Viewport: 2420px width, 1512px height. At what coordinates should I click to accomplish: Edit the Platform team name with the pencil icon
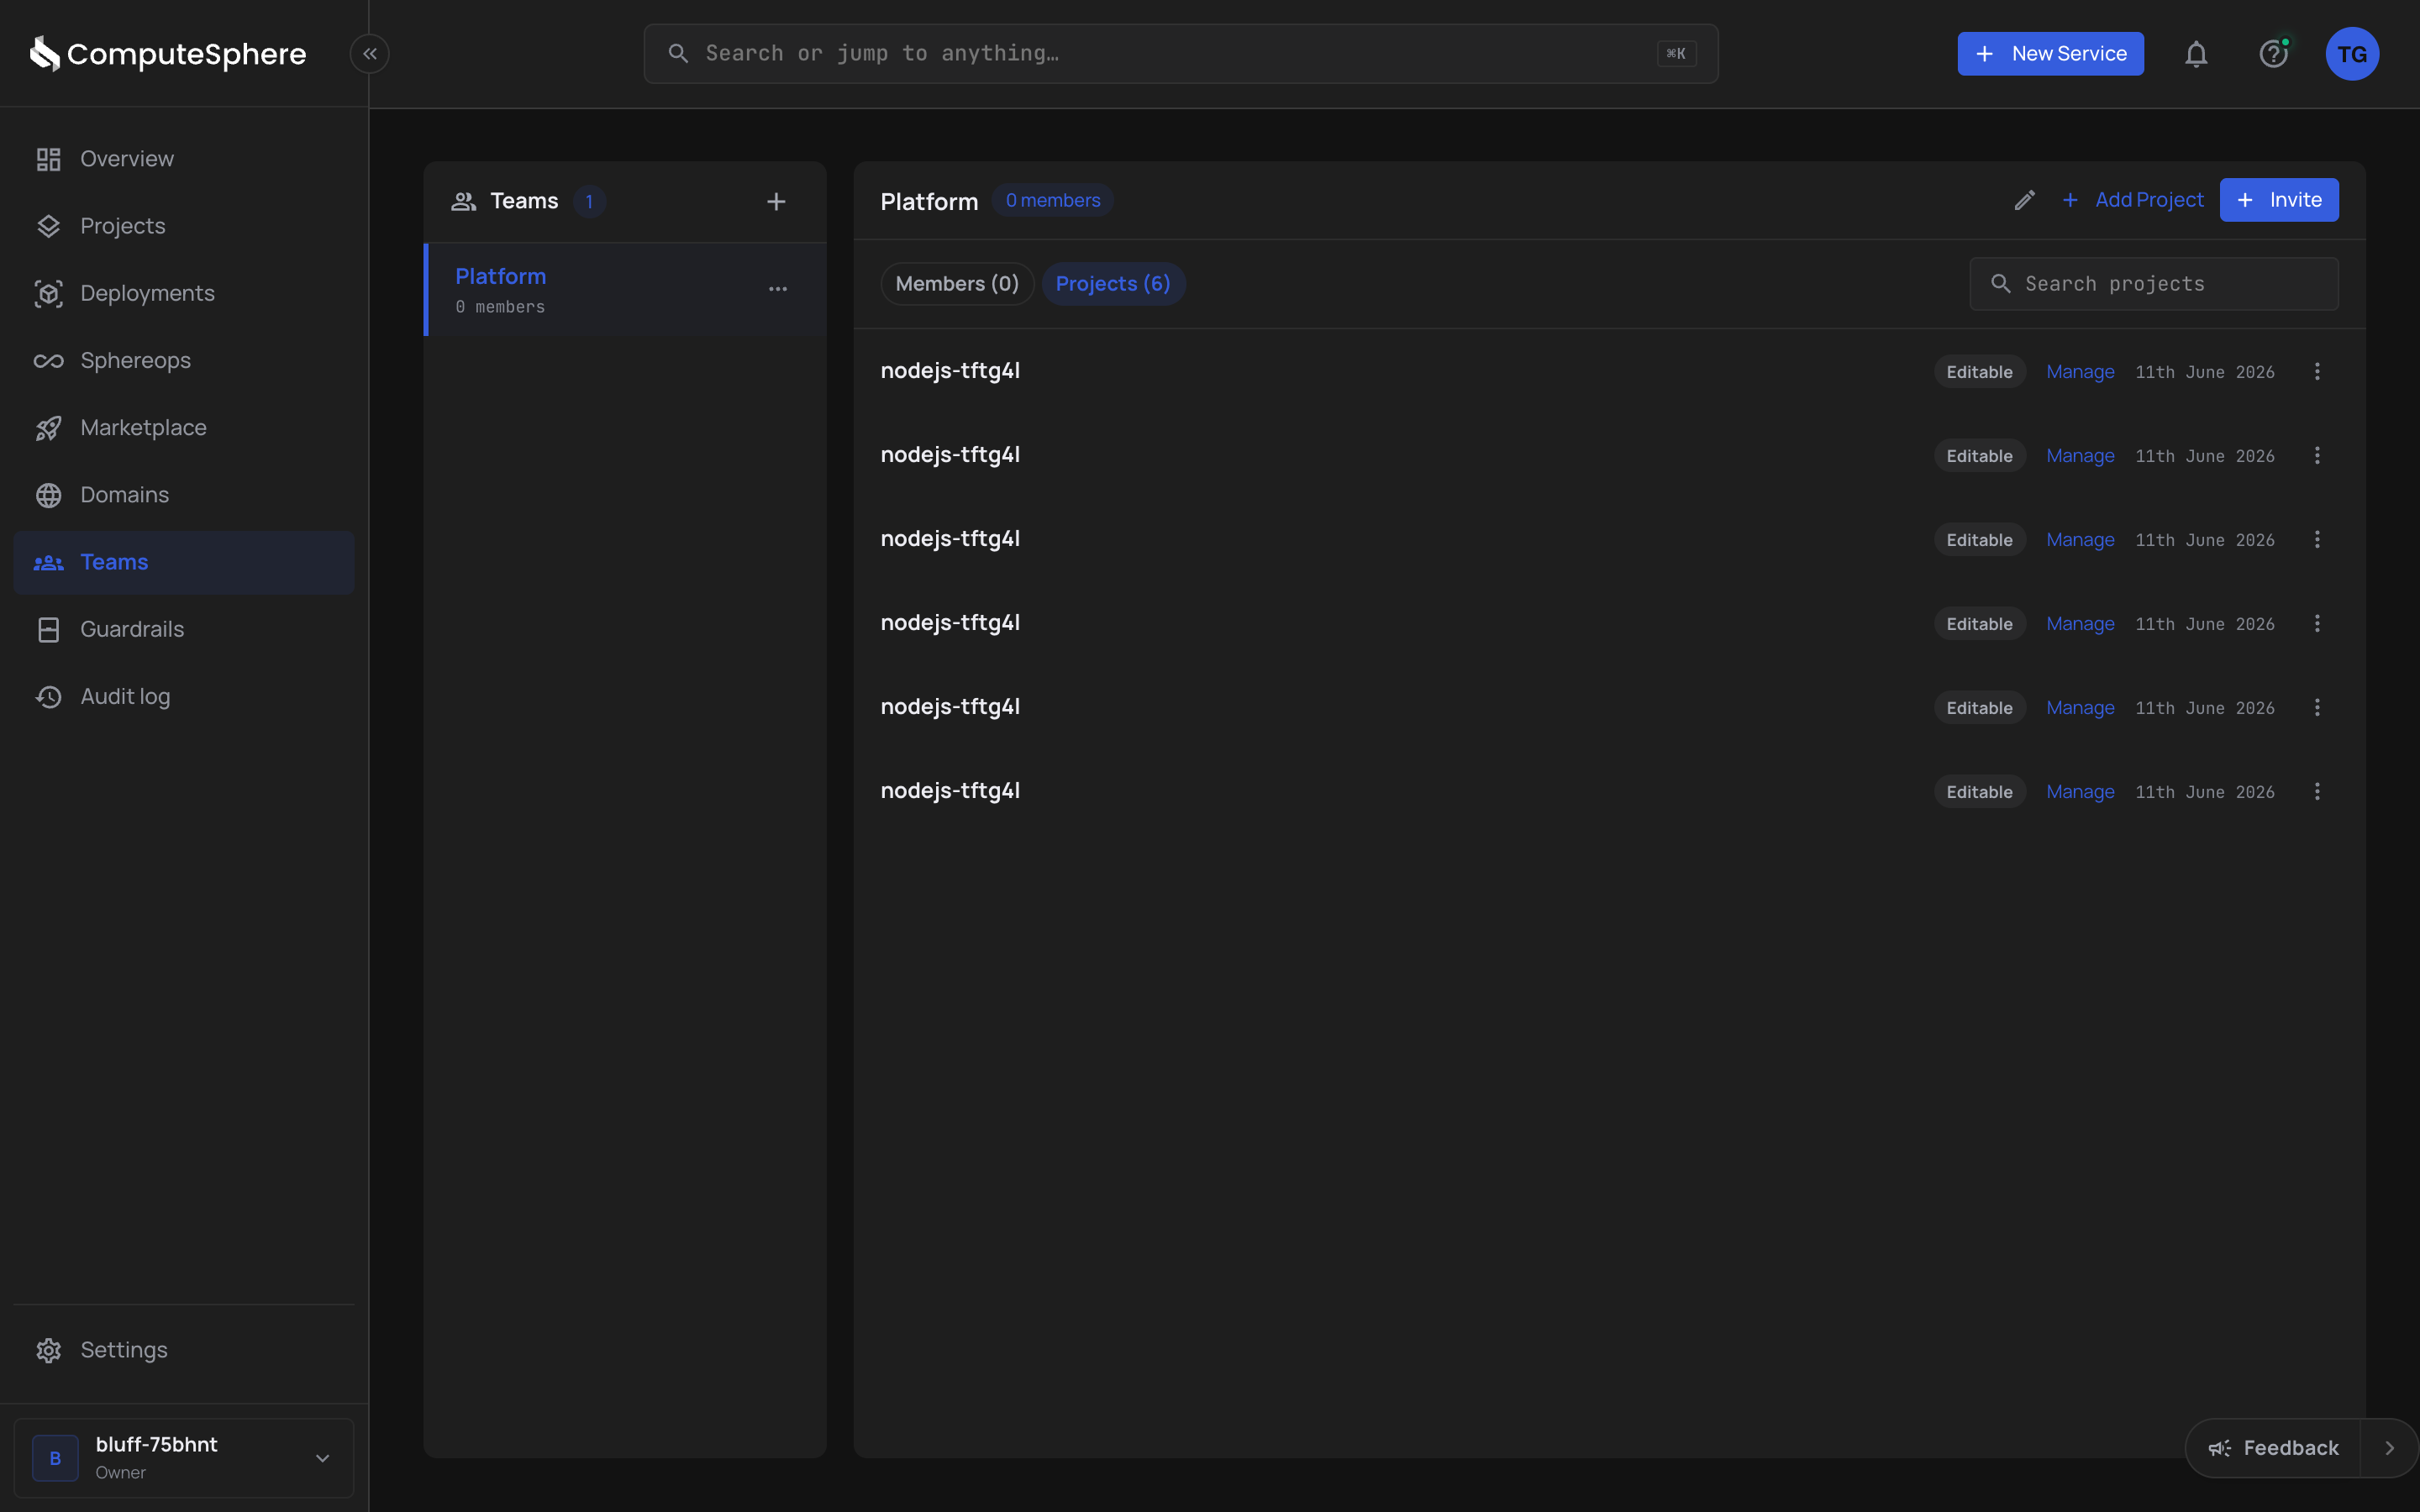pos(2025,200)
